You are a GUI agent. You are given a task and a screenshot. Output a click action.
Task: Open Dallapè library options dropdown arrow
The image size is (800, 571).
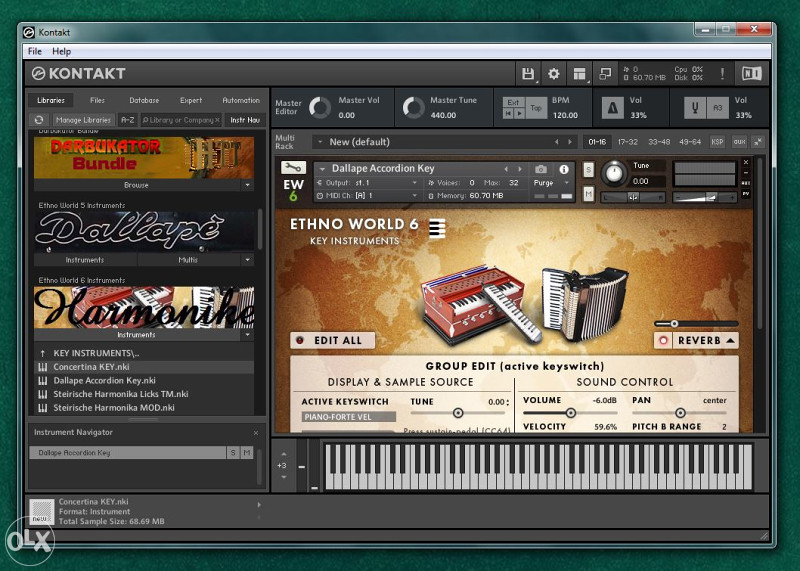(x=247, y=260)
